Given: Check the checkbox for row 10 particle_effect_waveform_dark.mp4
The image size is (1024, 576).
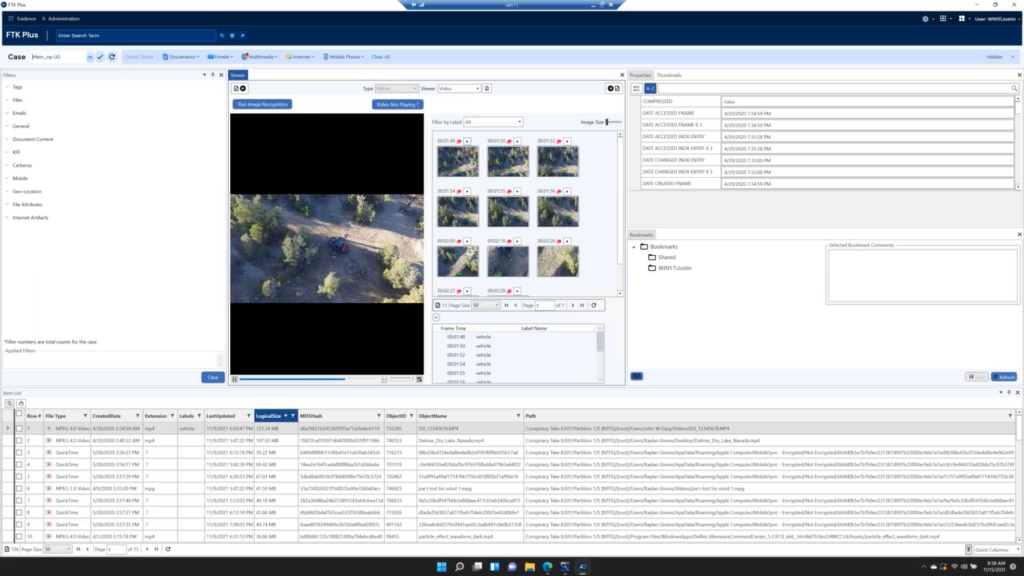Looking at the screenshot, I should (x=19, y=536).
